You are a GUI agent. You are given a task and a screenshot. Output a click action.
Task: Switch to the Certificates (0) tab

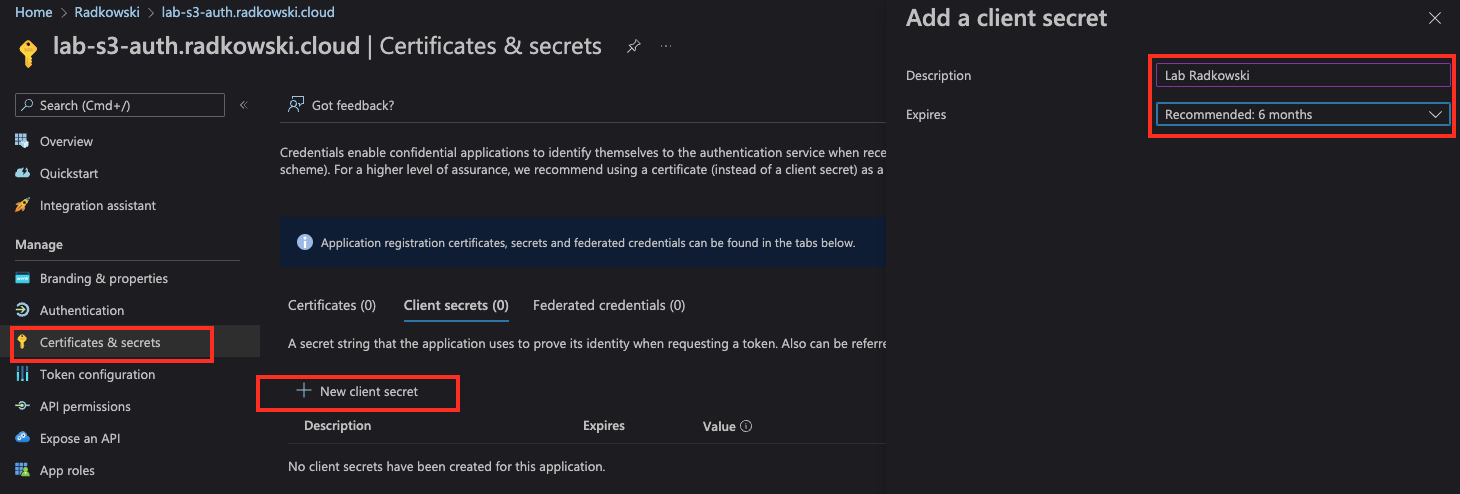(x=332, y=305)
